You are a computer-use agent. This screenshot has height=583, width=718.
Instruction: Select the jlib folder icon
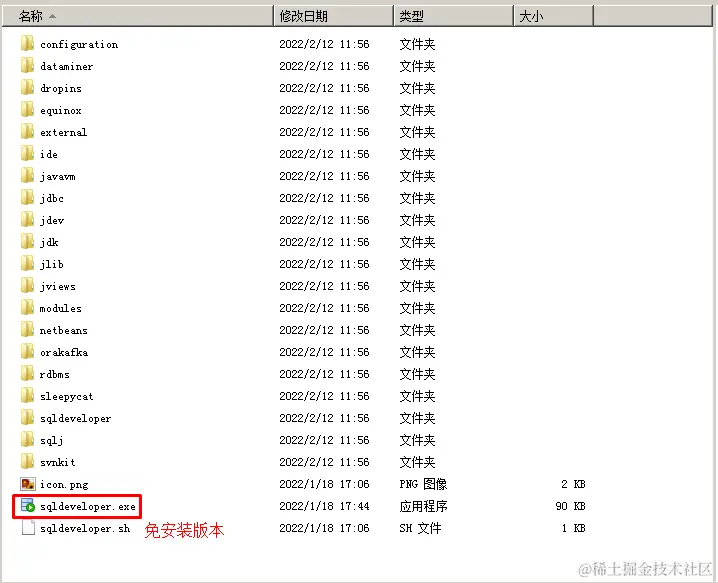coord(27,263)
